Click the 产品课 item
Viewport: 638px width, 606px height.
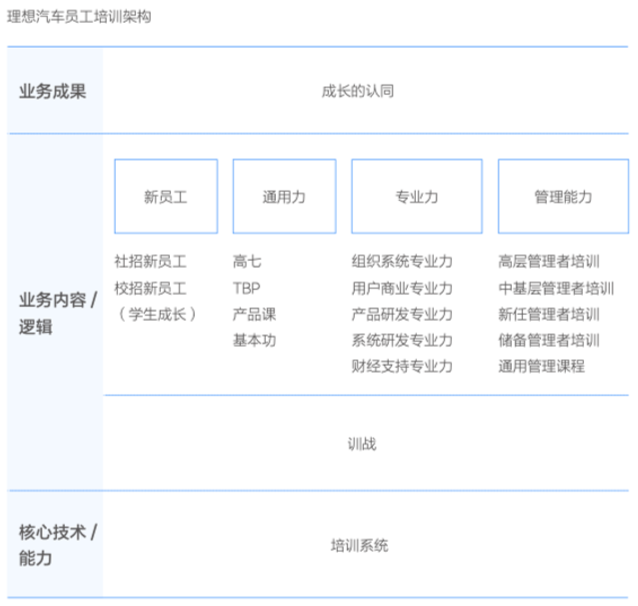[254, 314]
